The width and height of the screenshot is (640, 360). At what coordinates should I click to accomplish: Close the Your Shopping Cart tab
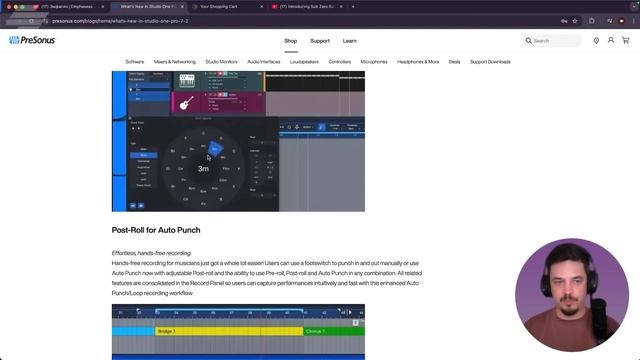[262, 7]
